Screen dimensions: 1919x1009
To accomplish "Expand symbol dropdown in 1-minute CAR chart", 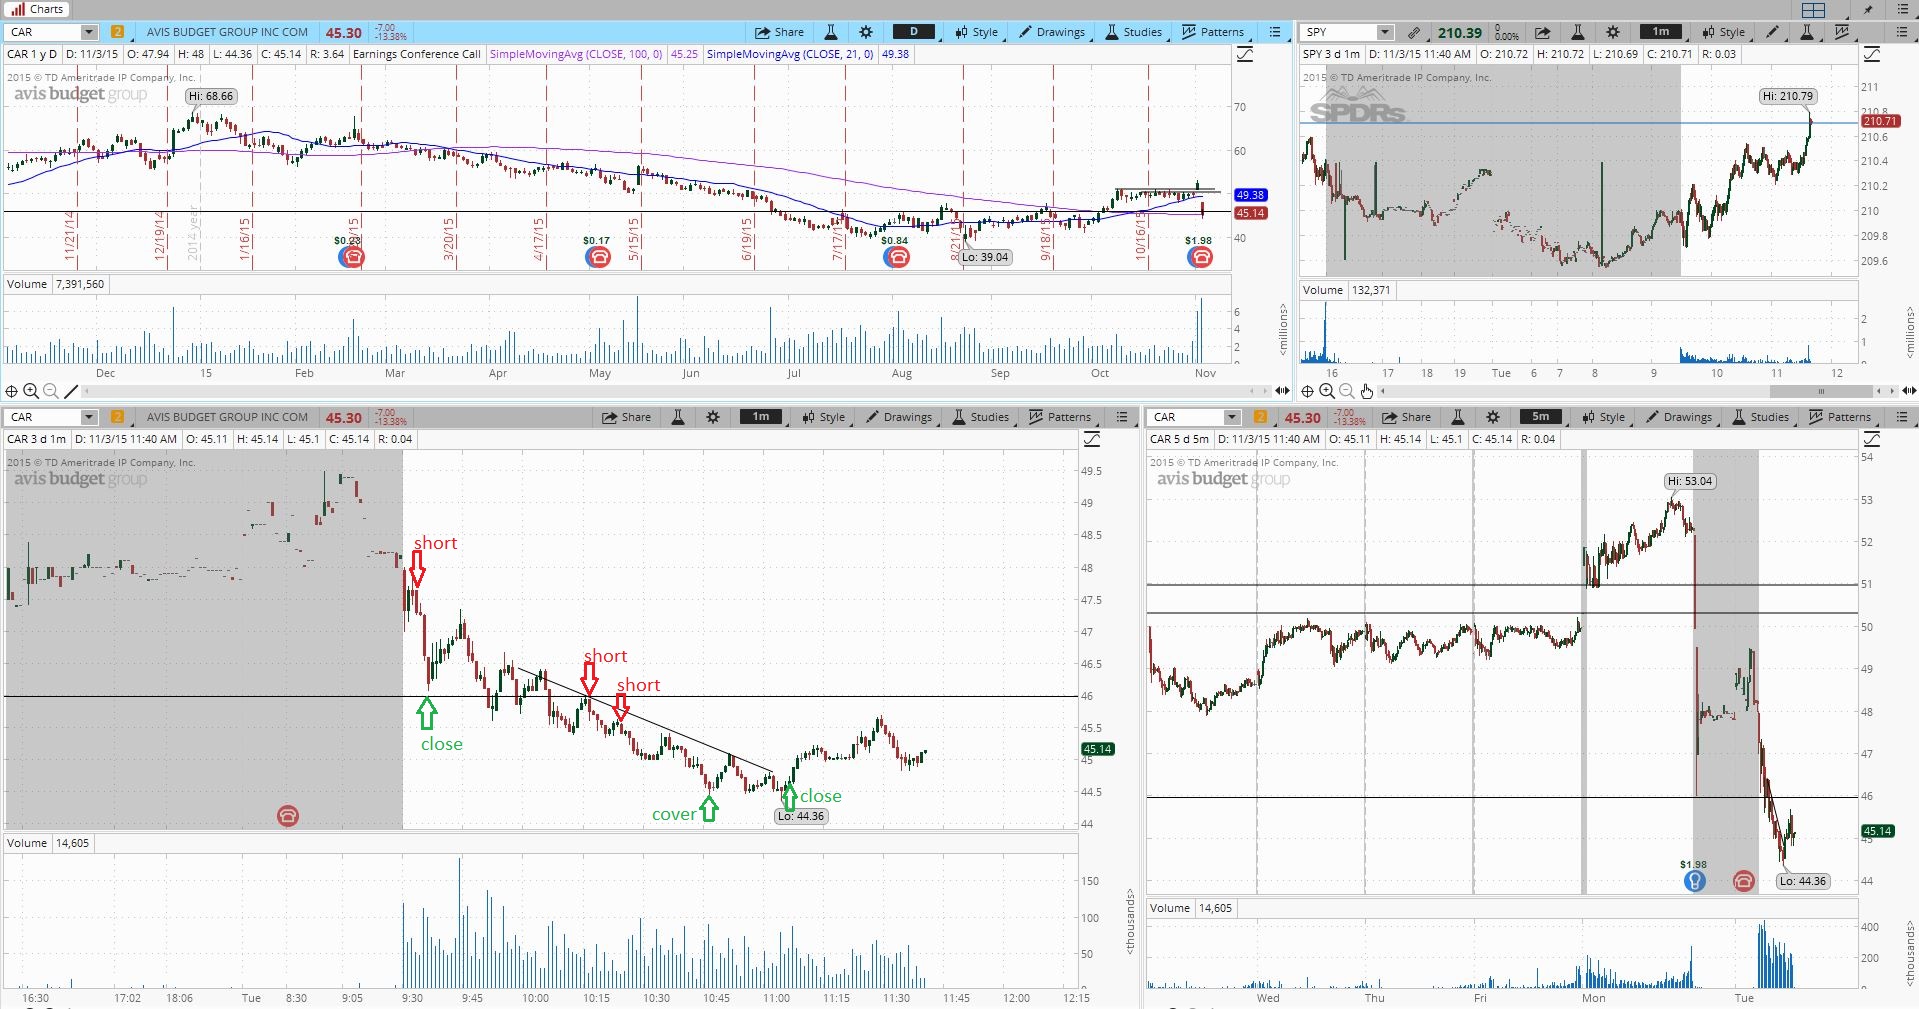I will click(x=89, y=417).
